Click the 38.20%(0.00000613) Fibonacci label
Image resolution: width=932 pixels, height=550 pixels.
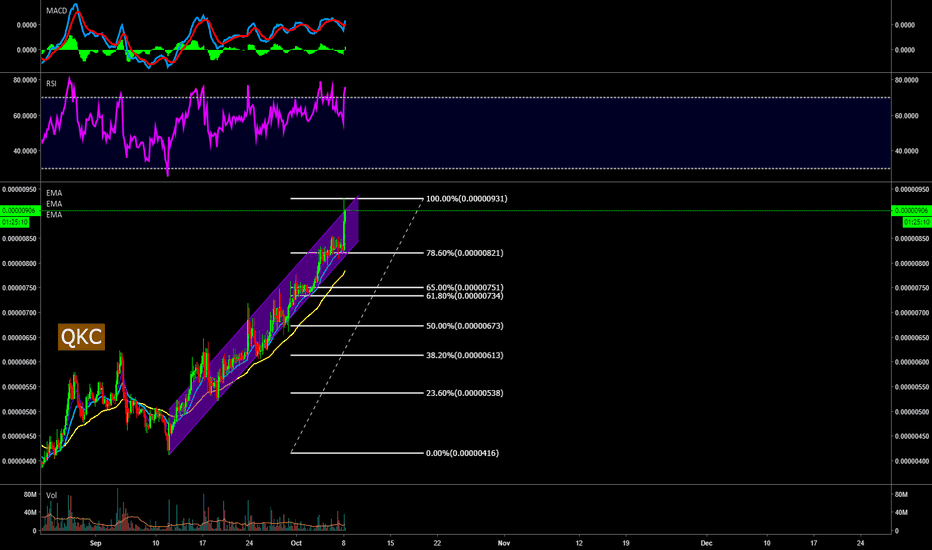point(464,355)
